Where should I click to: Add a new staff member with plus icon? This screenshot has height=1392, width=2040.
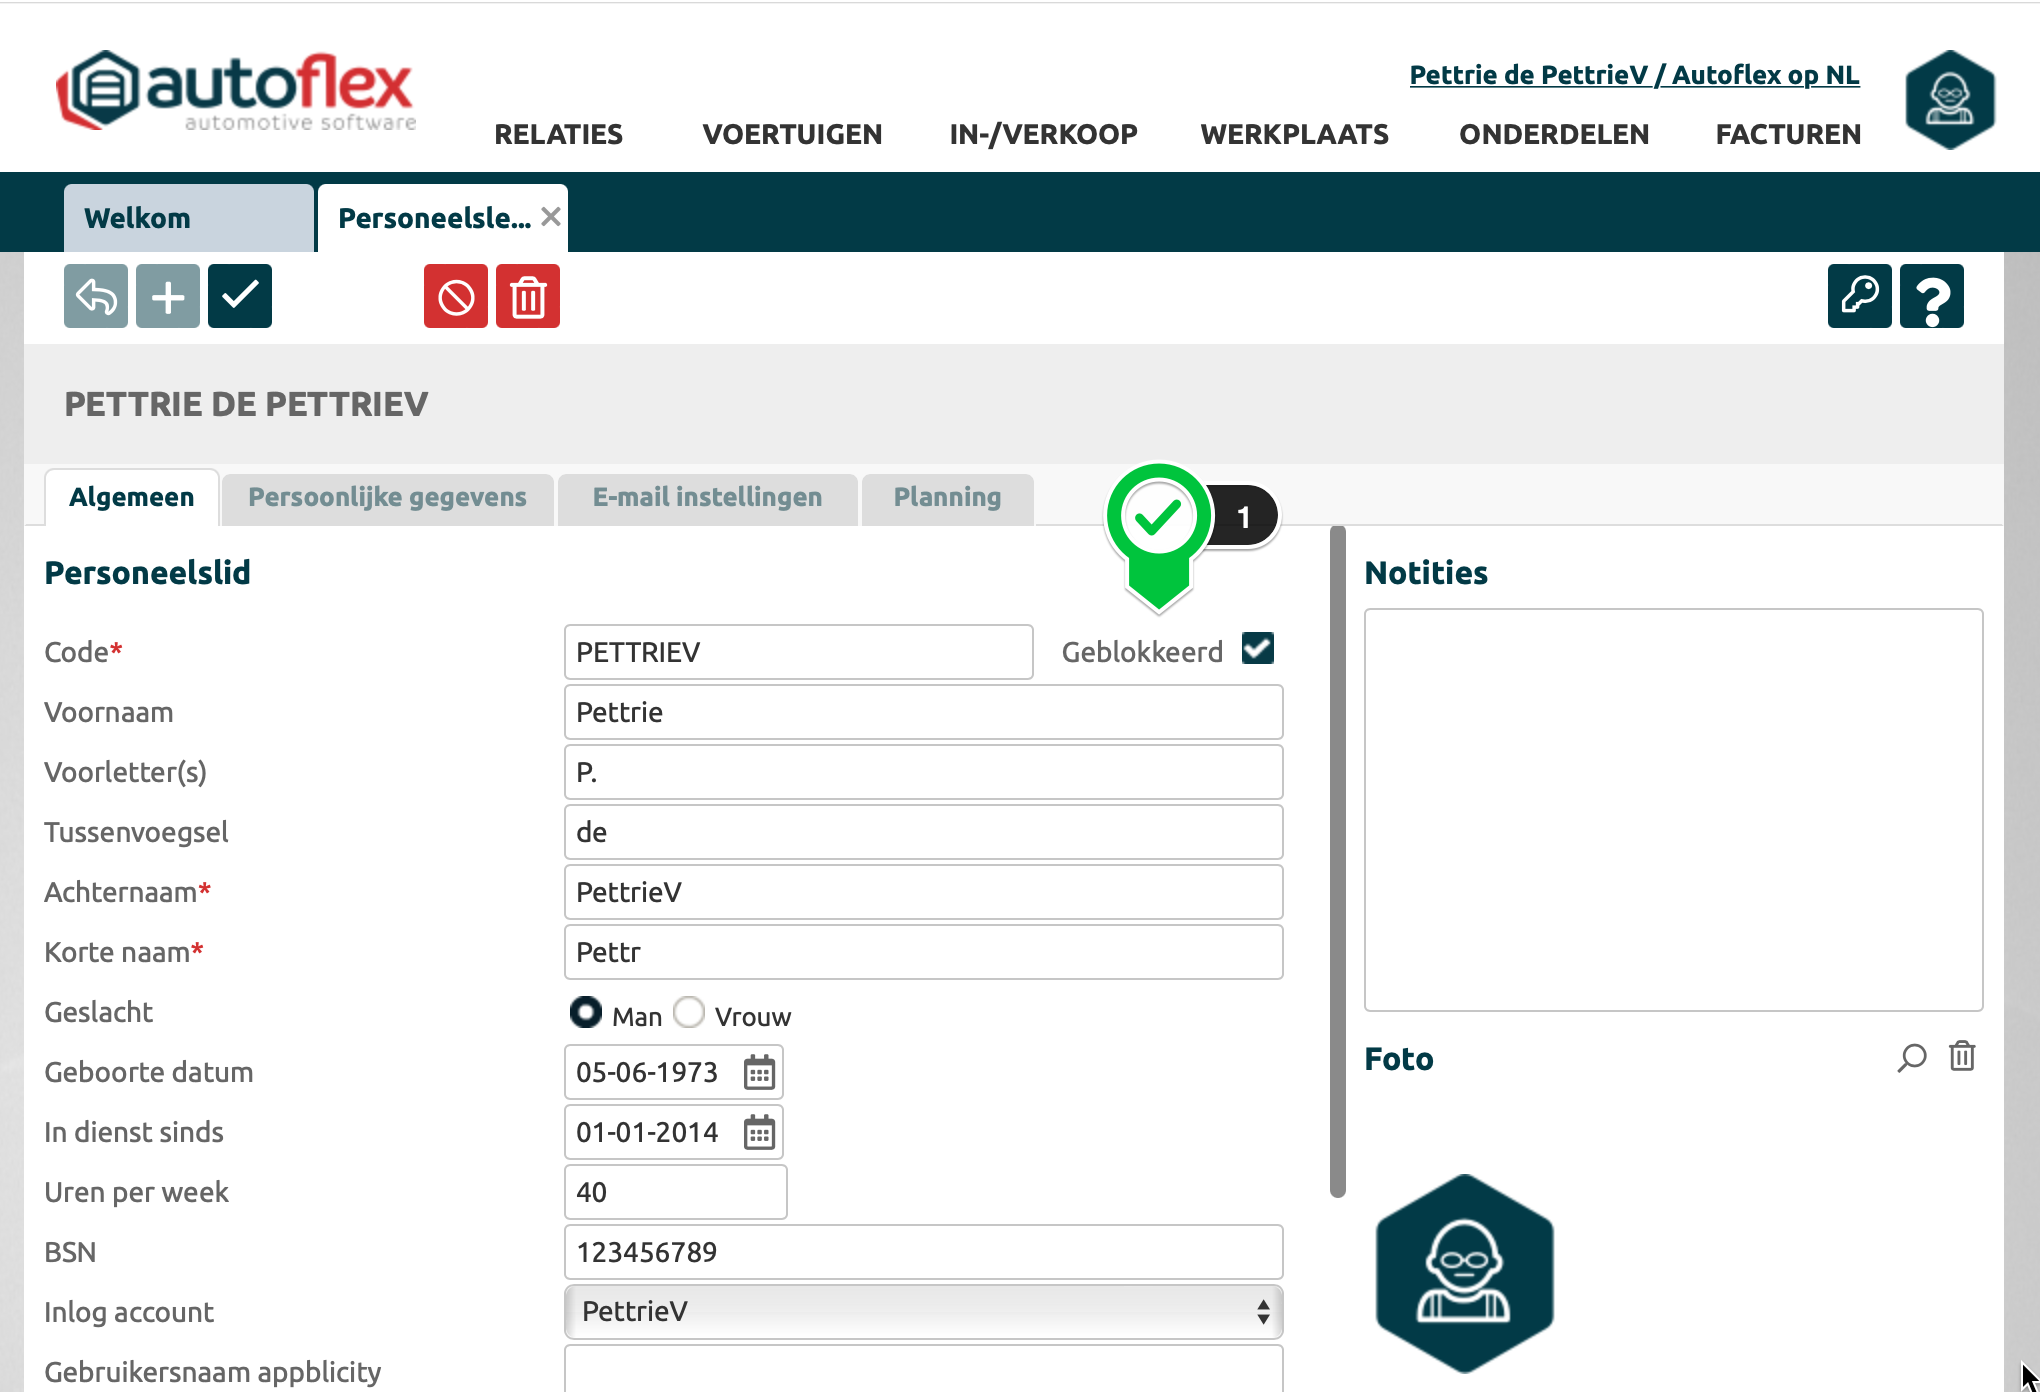coord(168,296)
